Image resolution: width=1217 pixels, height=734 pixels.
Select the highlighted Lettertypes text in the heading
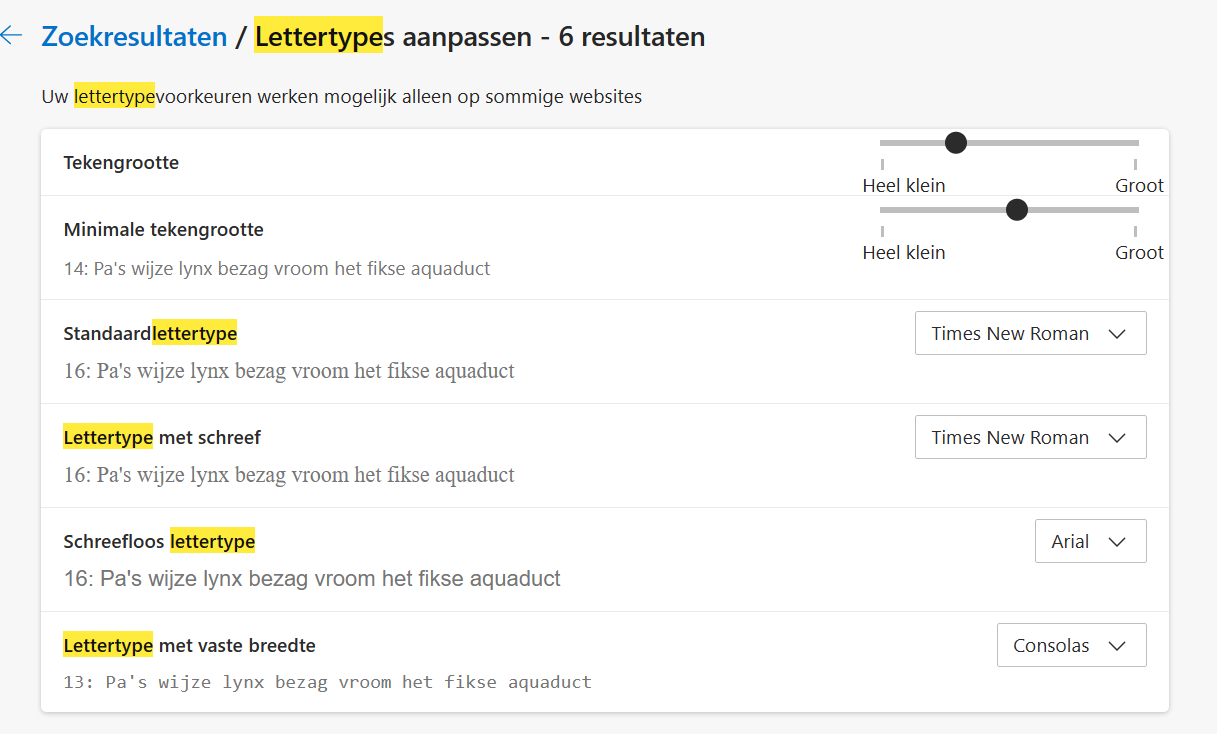coord(319,36)
